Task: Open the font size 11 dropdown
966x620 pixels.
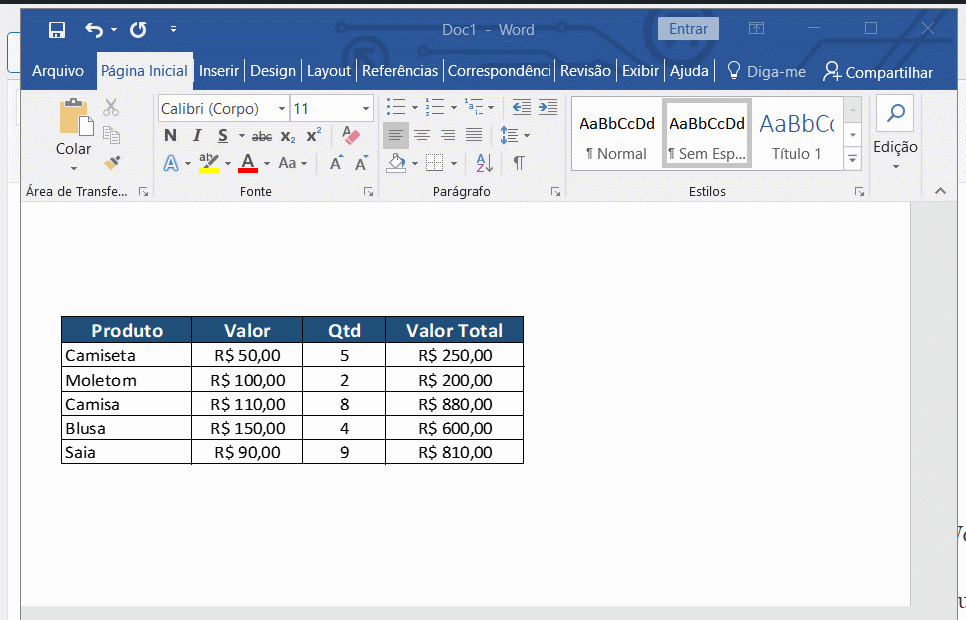Action: pos(366,109)
